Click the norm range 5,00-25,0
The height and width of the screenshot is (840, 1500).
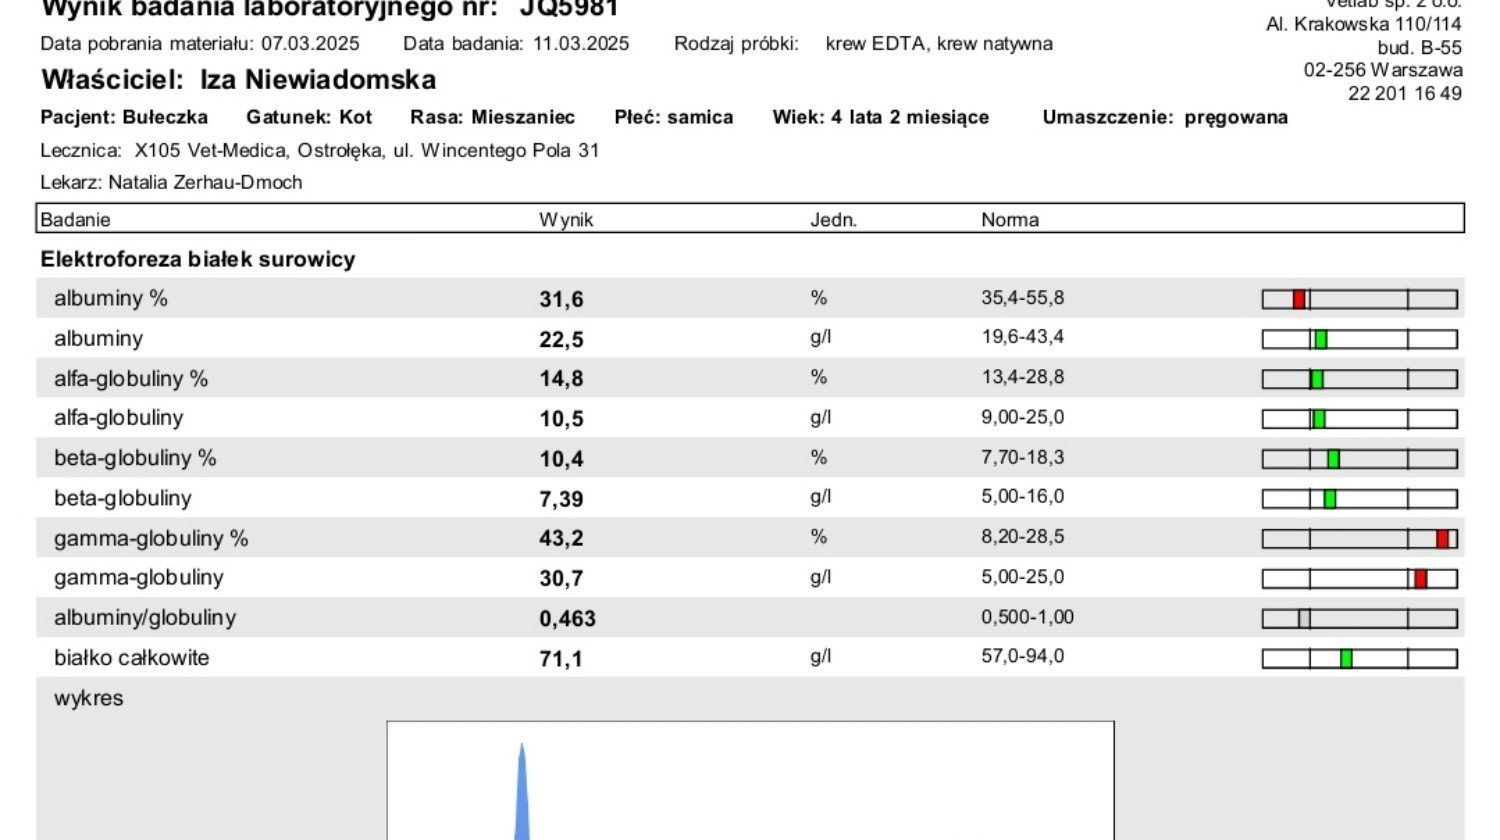coord(1023,577)
